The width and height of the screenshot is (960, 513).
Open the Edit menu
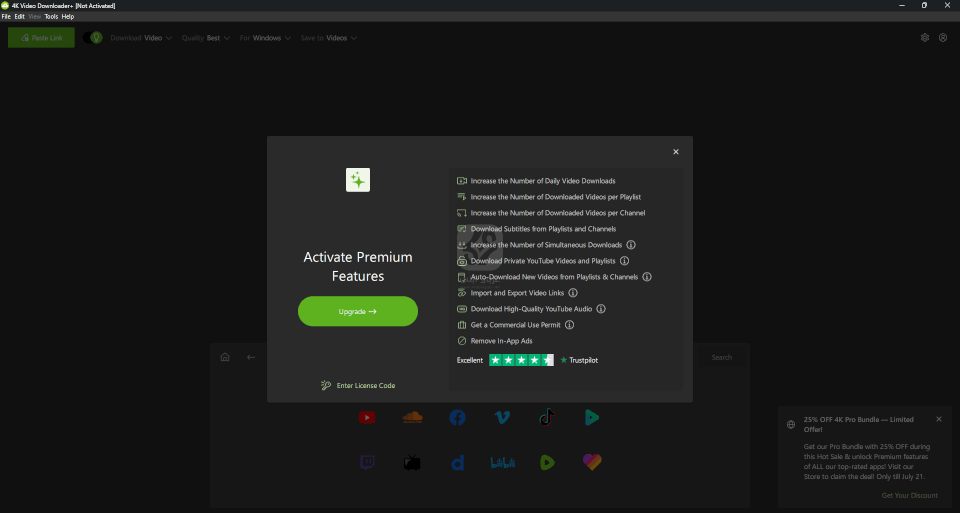click(x=20, y=17)
